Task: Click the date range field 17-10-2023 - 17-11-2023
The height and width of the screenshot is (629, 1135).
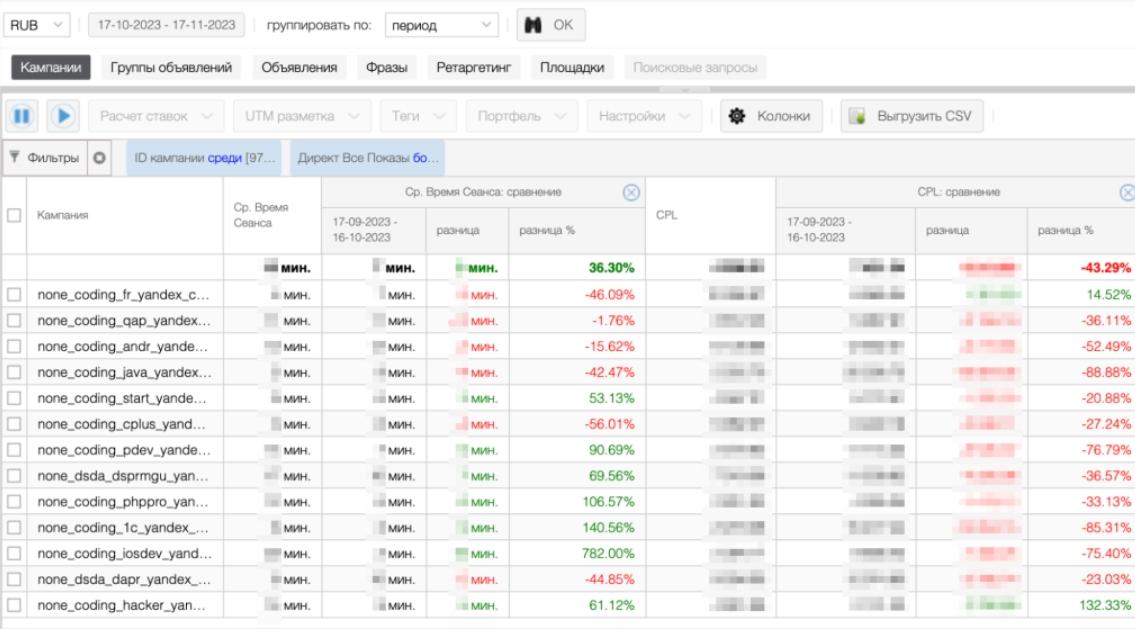Action: 166,25
